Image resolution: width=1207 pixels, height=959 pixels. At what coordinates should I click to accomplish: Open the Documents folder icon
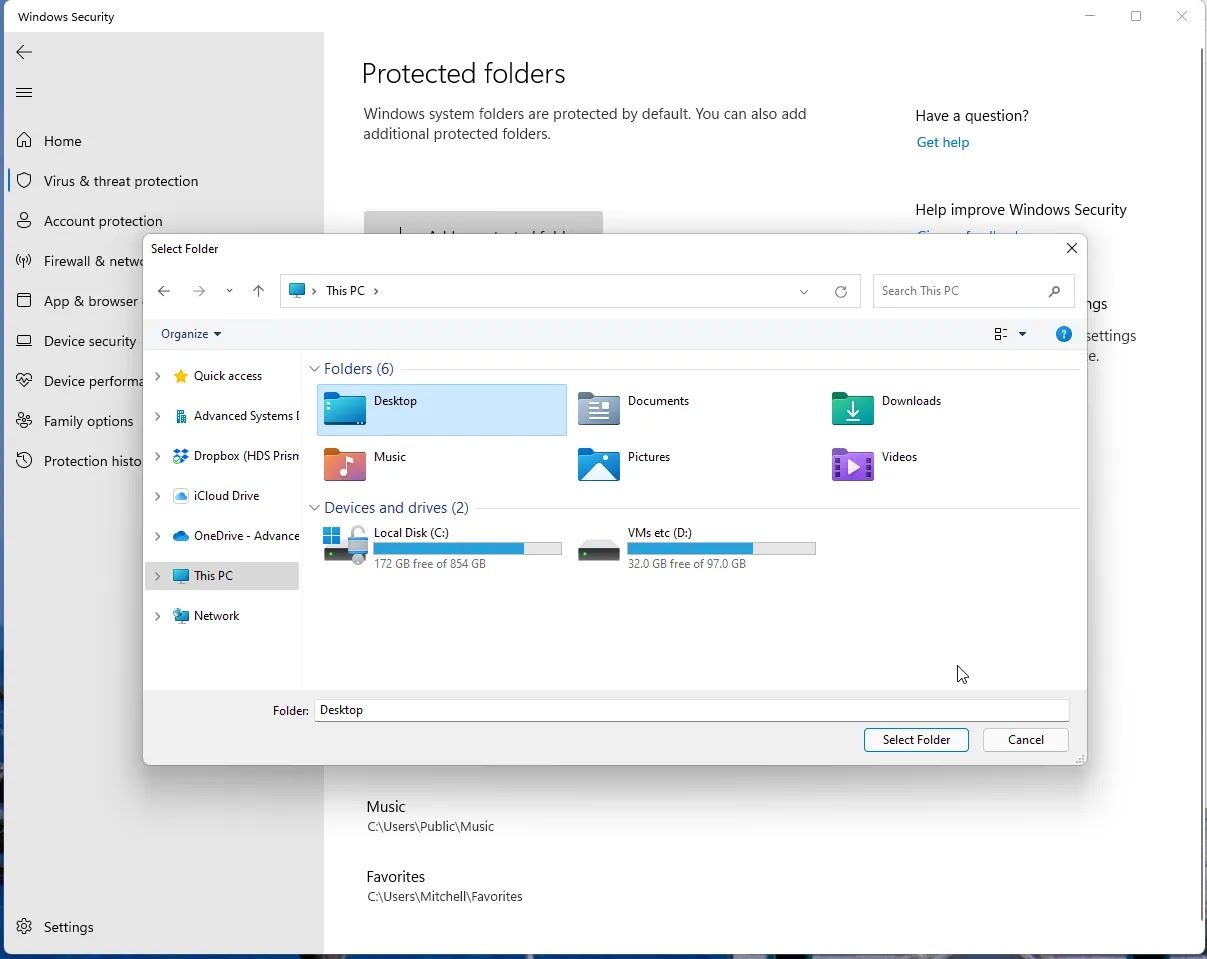599,409
